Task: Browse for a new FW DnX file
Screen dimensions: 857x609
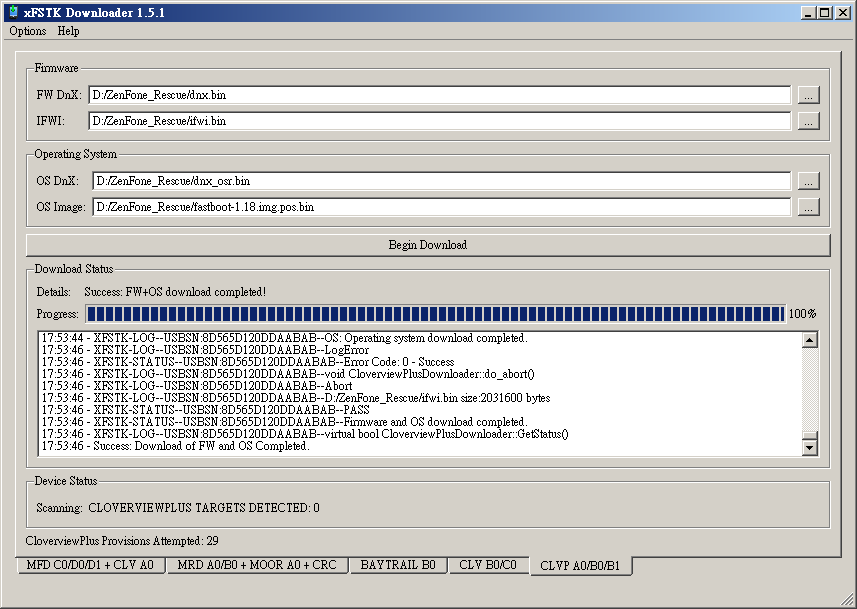Action: point(810,94)
